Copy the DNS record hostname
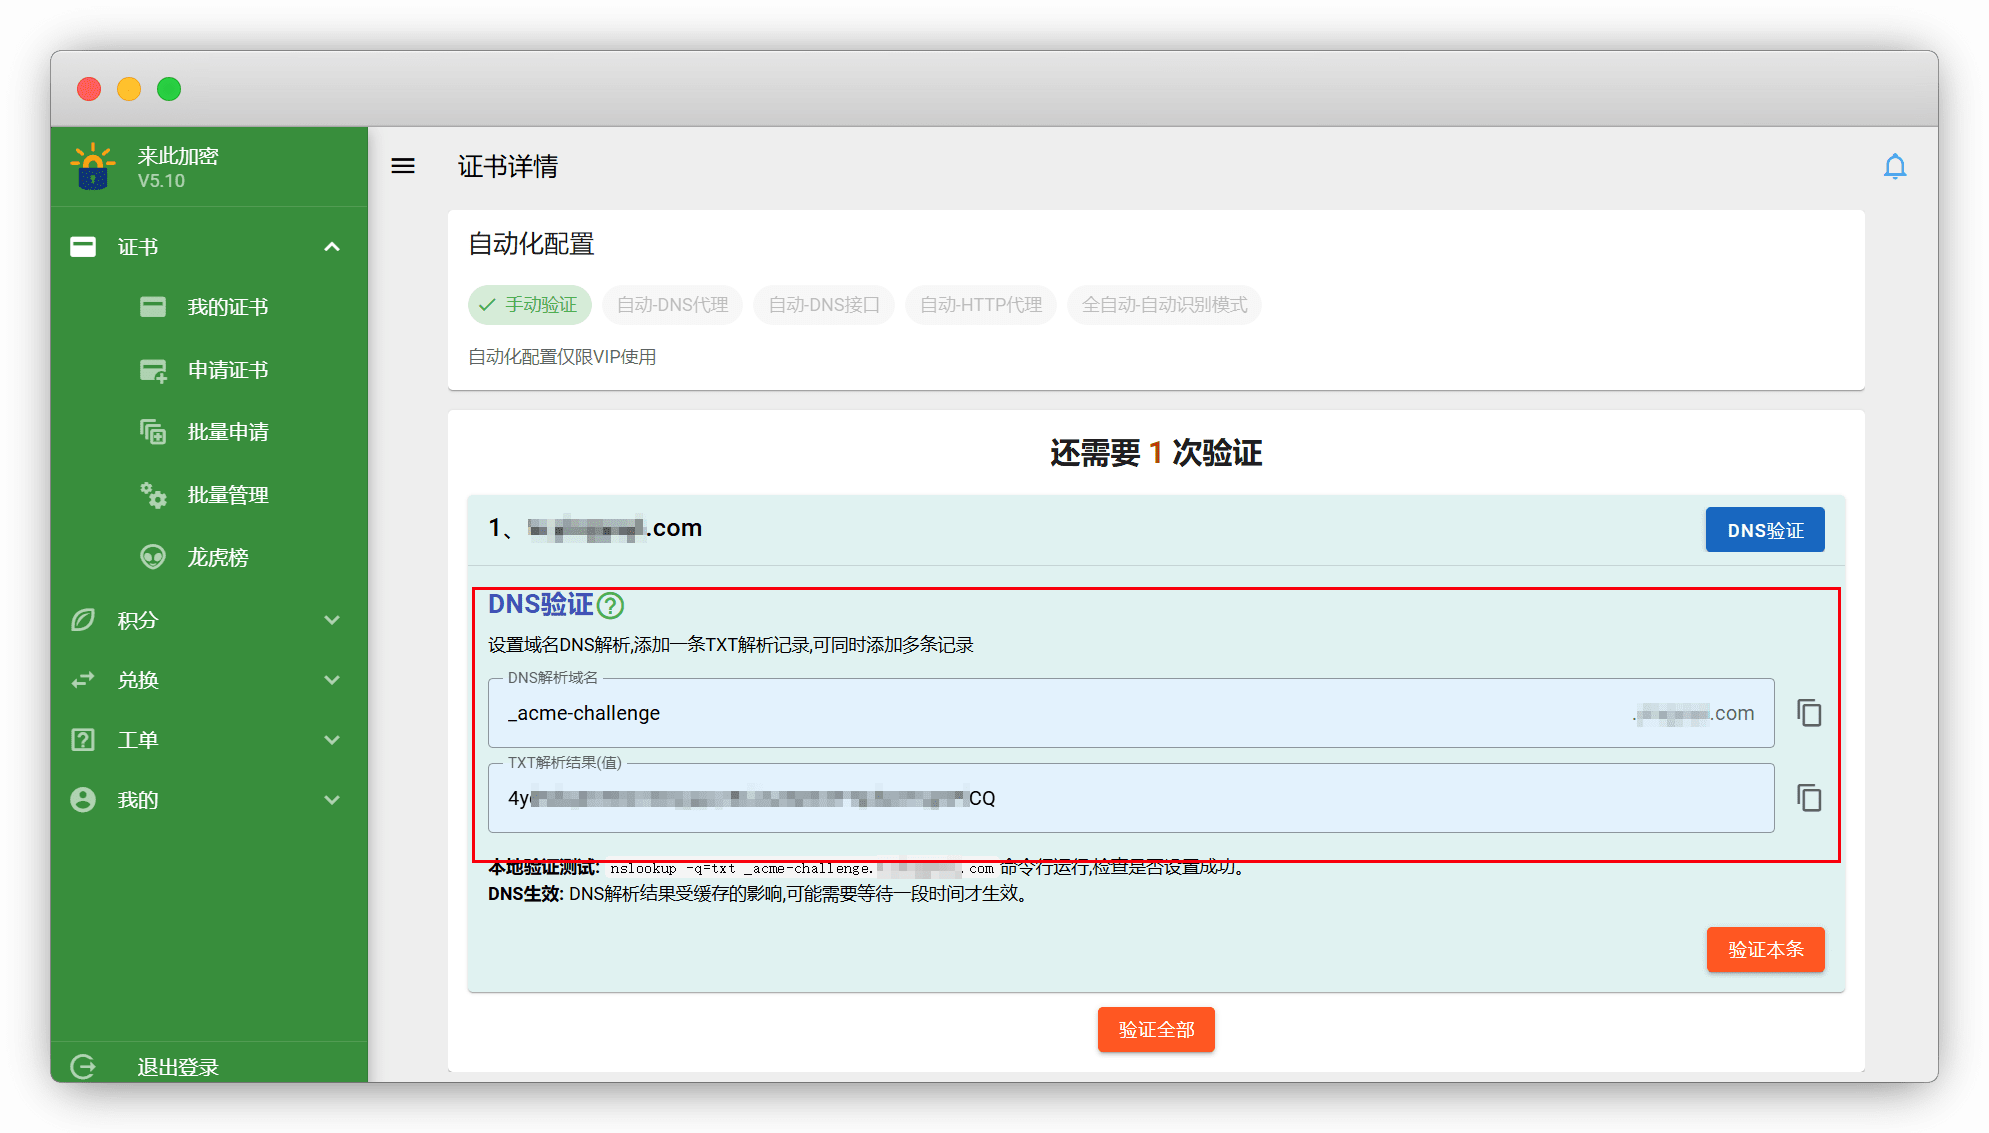The width and height of the screenshot is (1989, 1133). point(1808,713)
